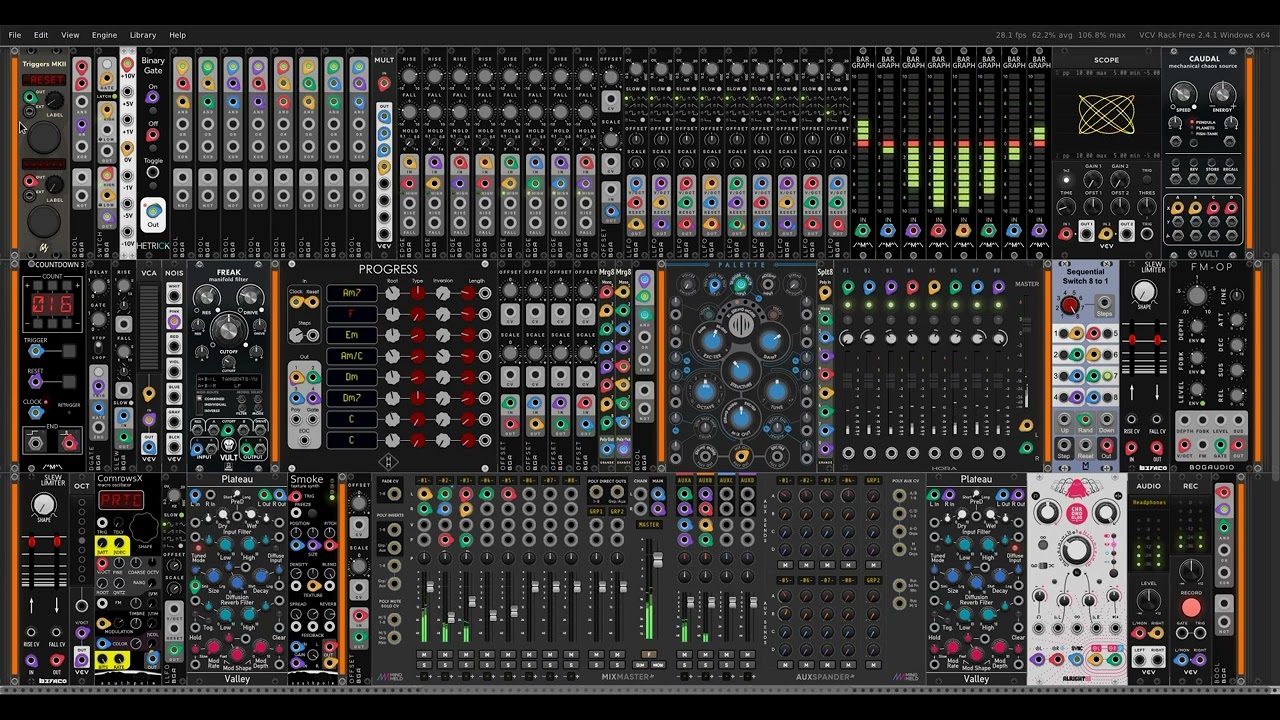Open the File menu
Screen dimensions: 1280x720
(15, 35)
